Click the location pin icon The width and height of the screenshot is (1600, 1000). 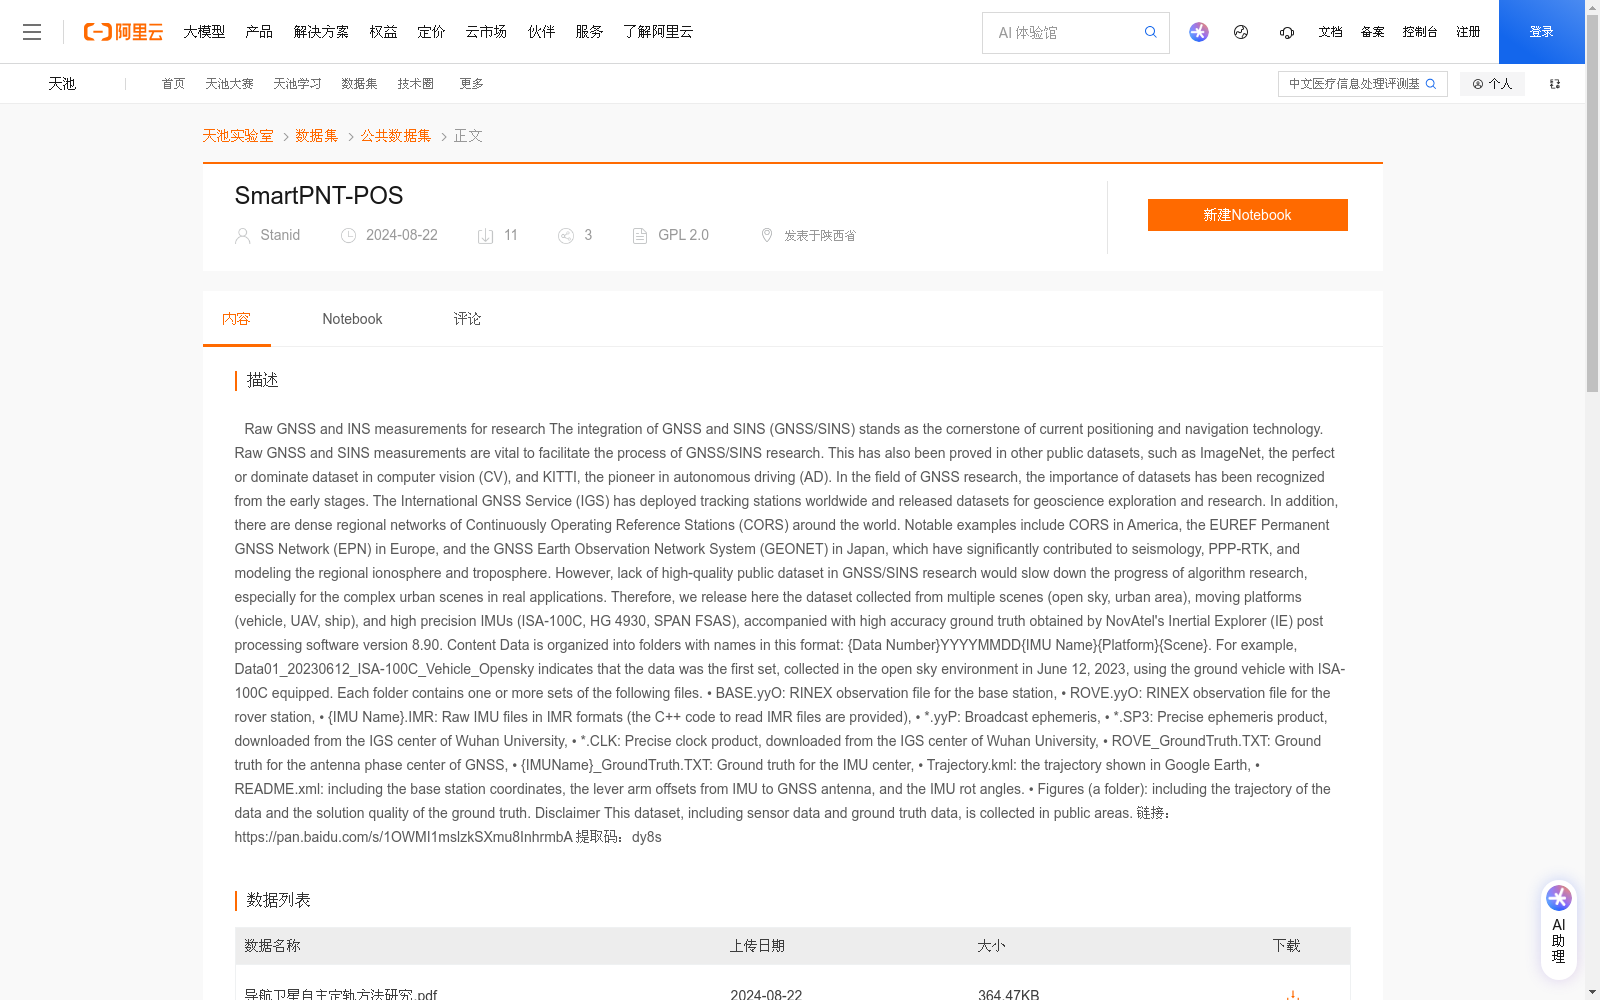pyautogui.click(x=767, y=235)
